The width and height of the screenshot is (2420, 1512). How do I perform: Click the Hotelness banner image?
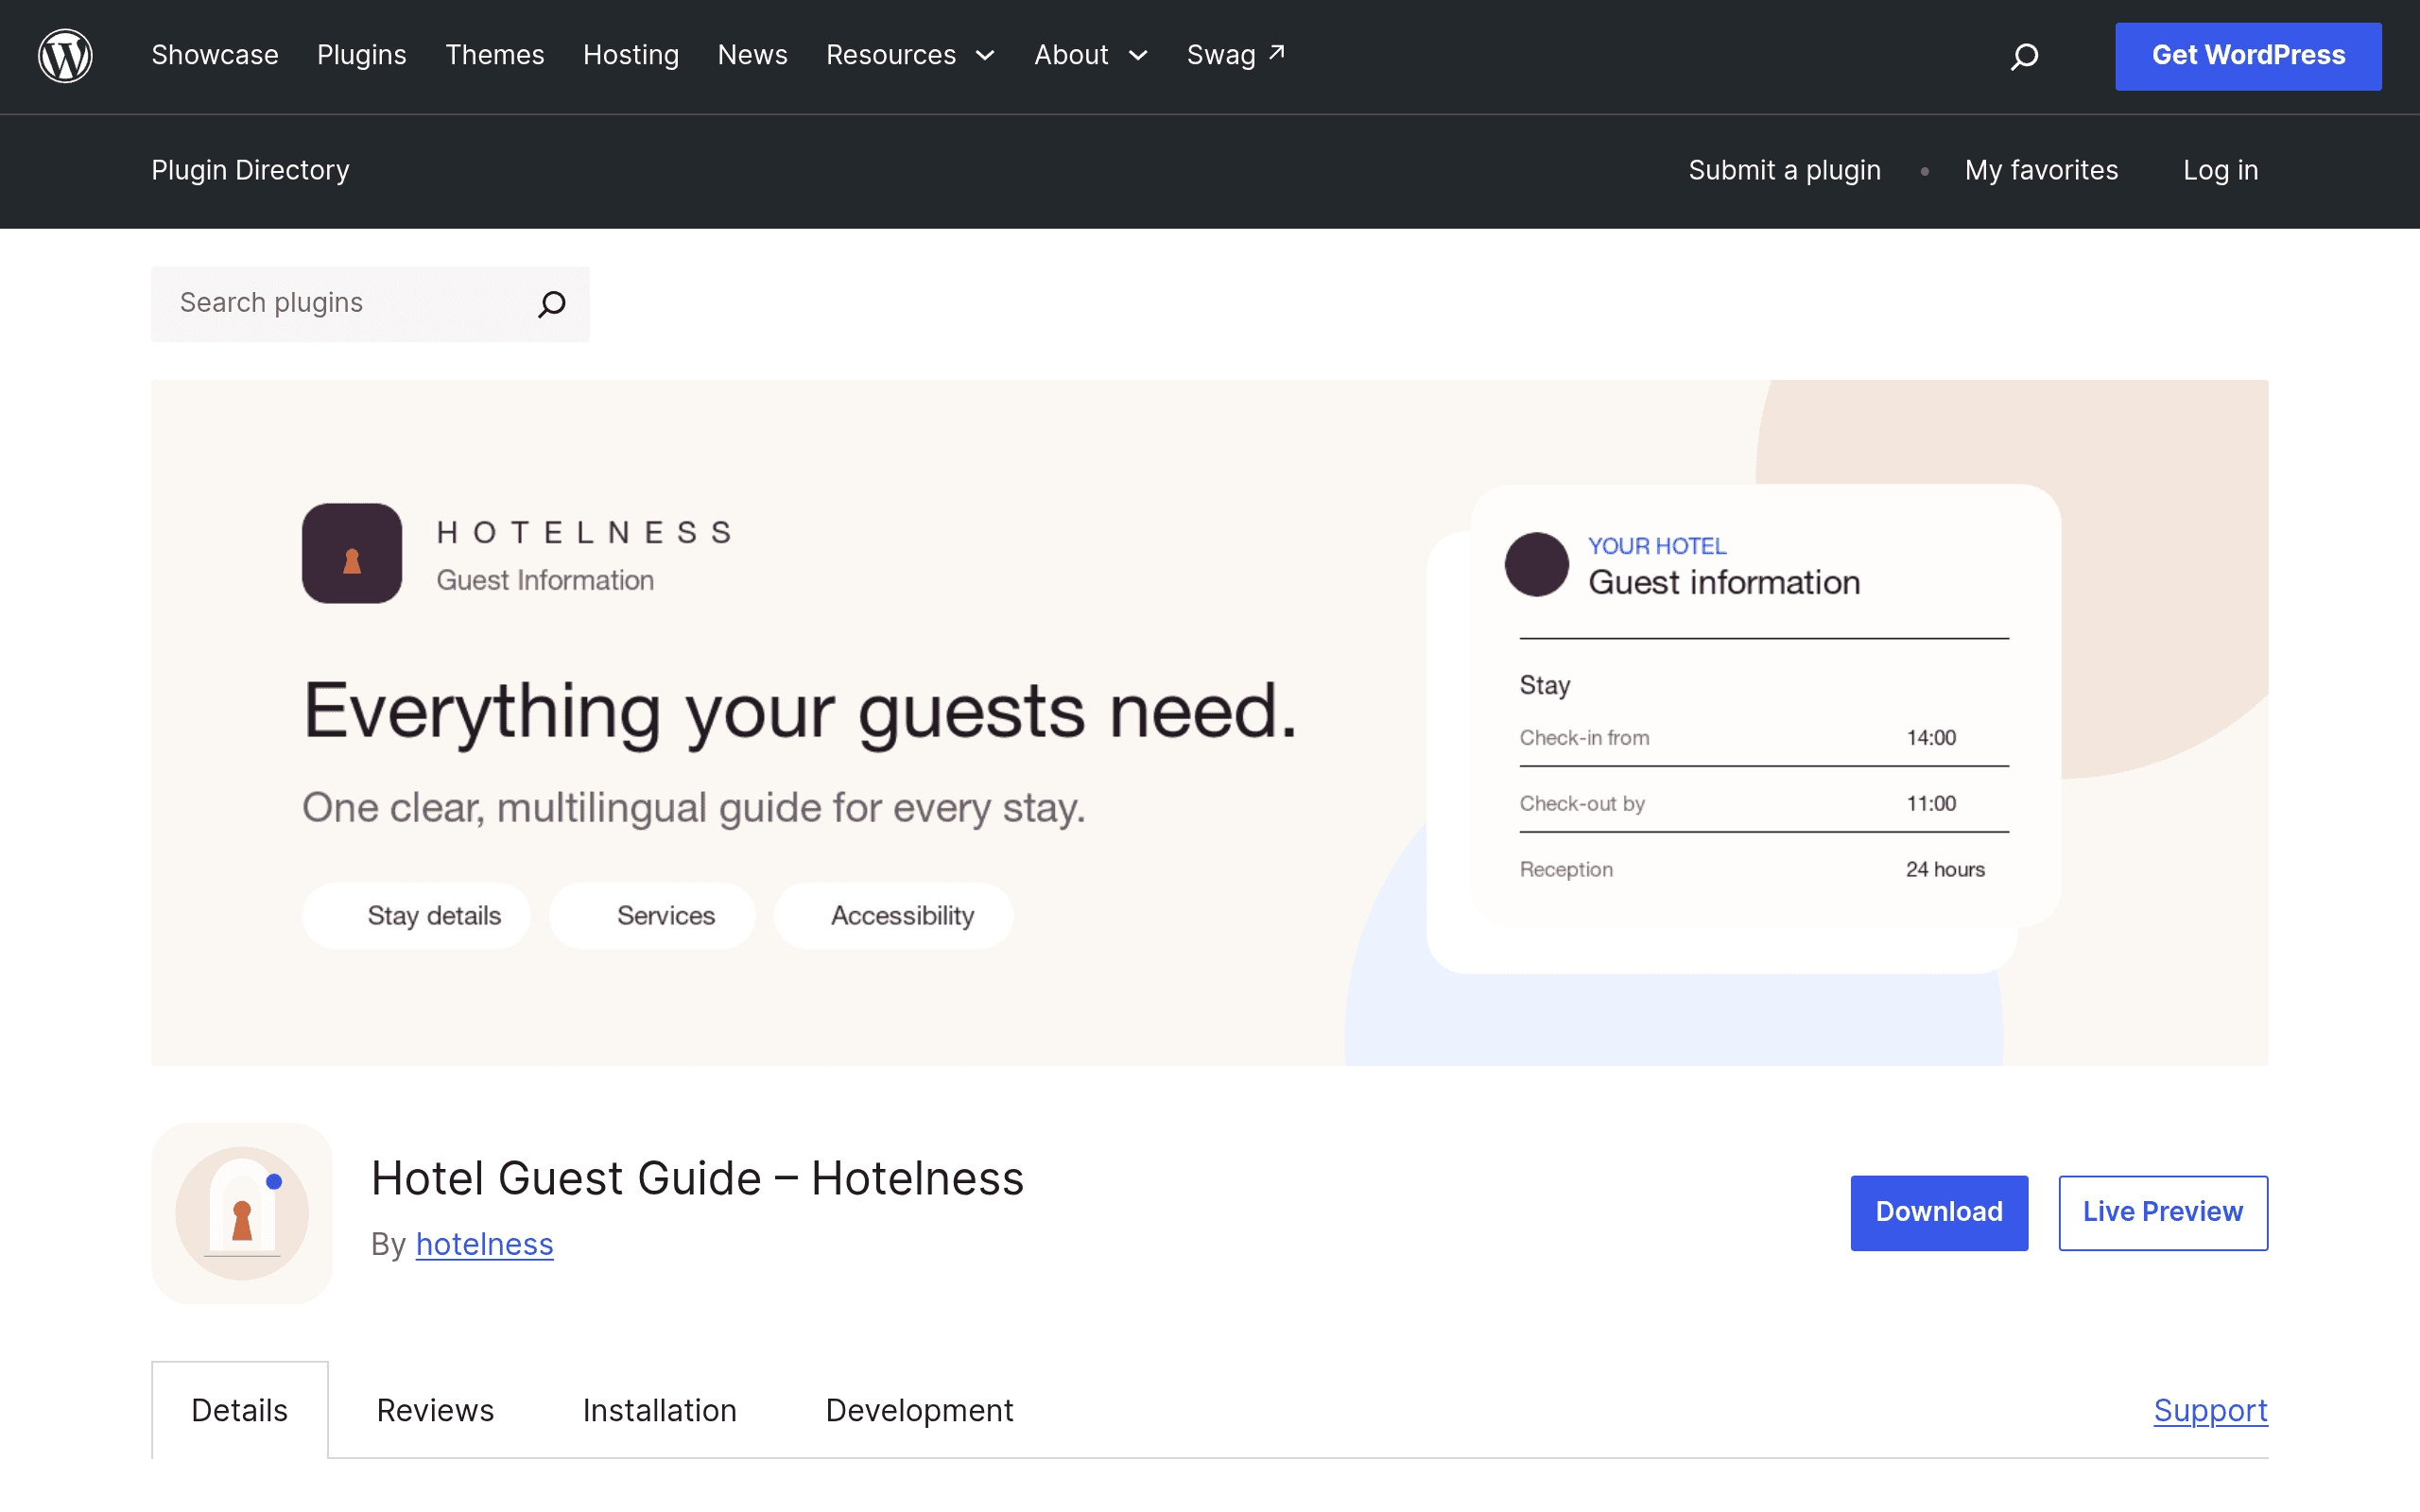point(1210,722)
